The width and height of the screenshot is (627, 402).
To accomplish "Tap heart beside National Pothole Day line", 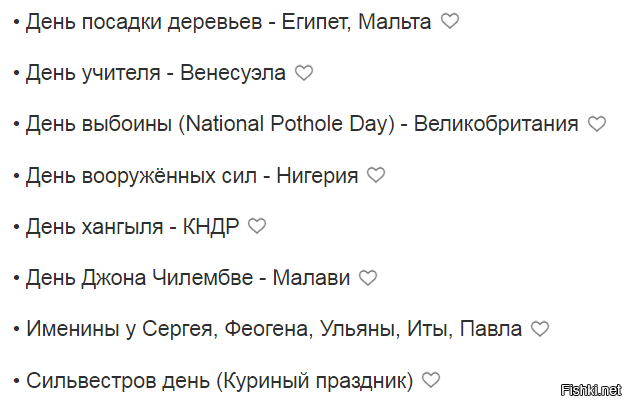I will pyautogui.click(x=597, y=124).
